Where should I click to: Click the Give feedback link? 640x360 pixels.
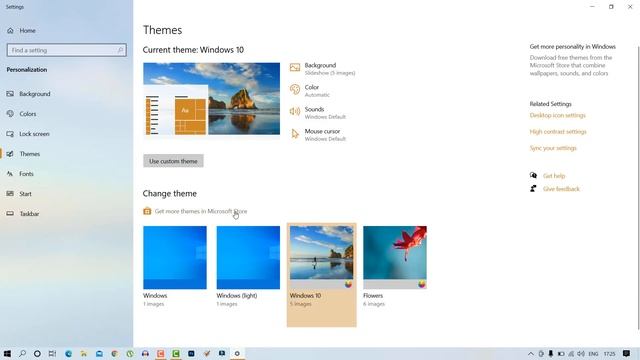coord(561,189)
